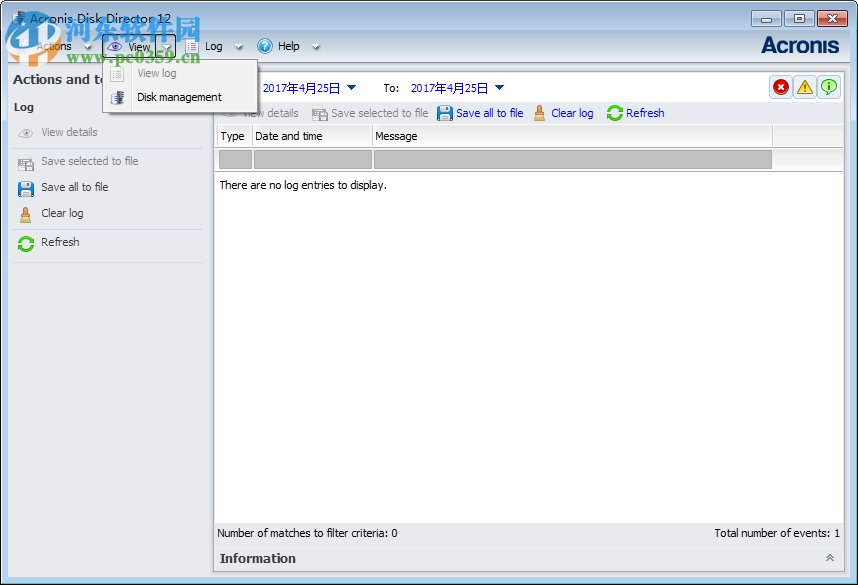
Task: Click the Message filter field
Action: 573,160
